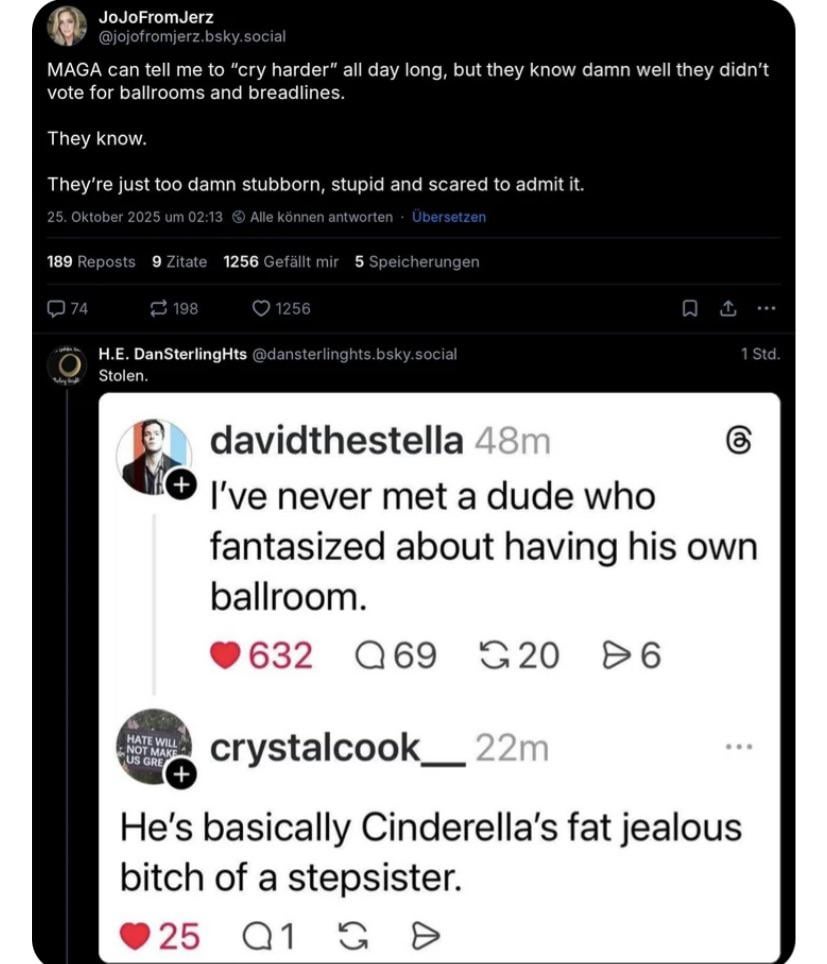View the 1256 Gefällt mir likes list

point(281,262)
